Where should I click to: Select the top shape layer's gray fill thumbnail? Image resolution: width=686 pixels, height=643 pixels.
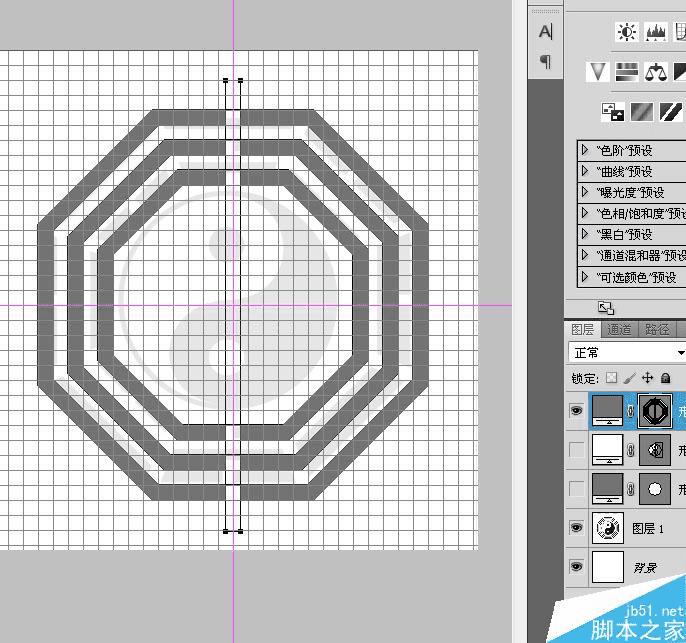point(607,411)
